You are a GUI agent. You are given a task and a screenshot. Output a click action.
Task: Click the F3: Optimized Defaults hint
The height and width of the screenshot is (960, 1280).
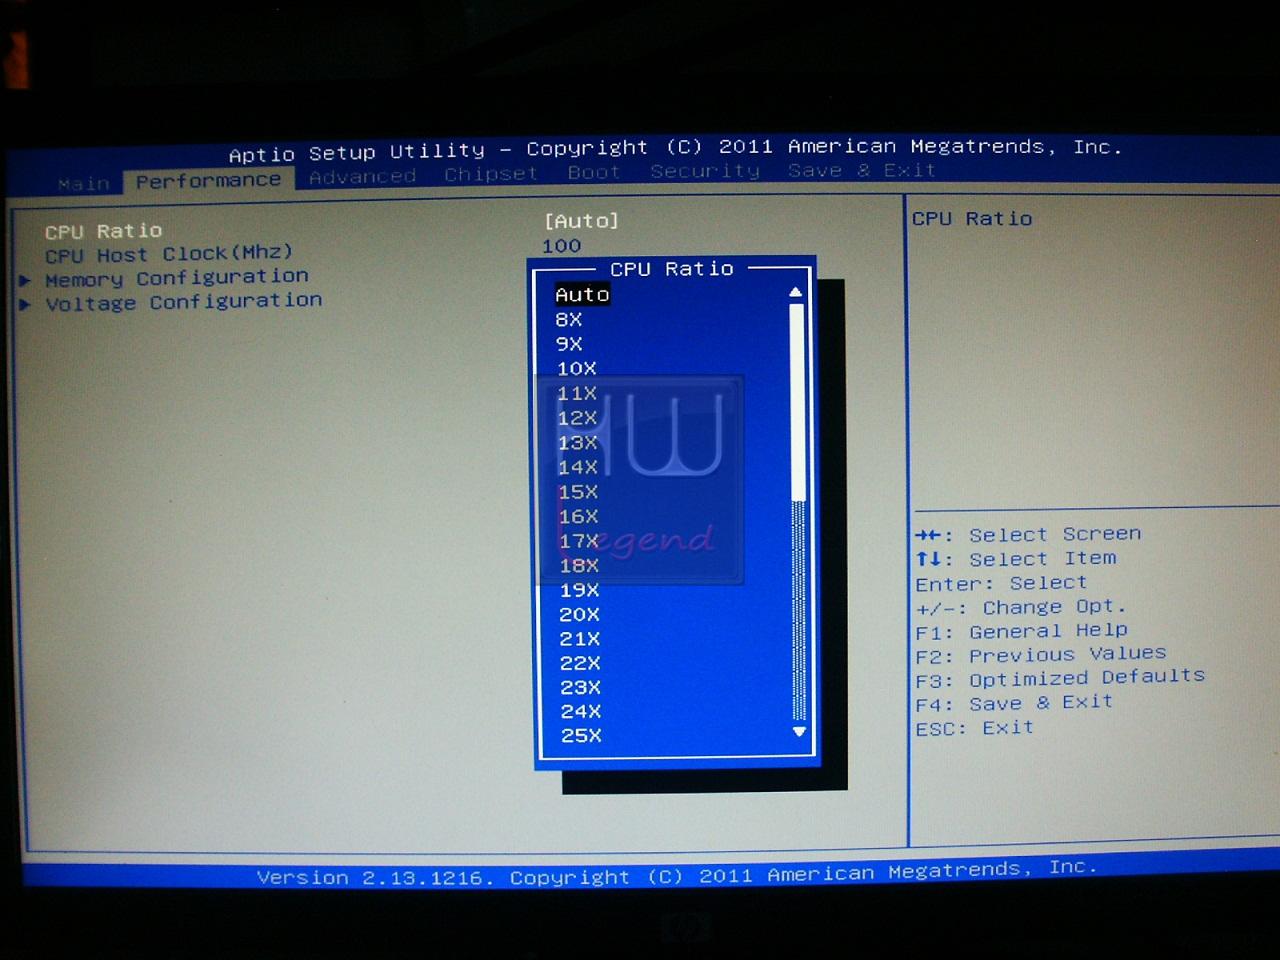[1060, 679]
